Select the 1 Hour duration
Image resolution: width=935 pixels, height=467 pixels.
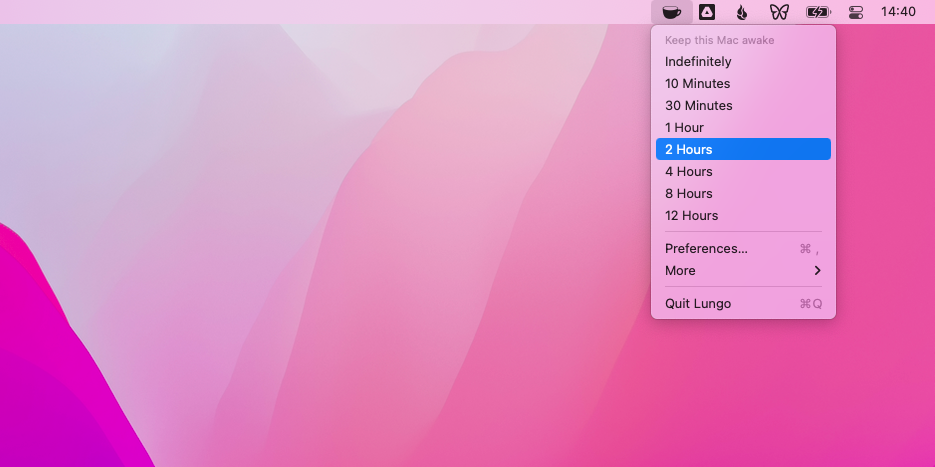tap(743, 128)
